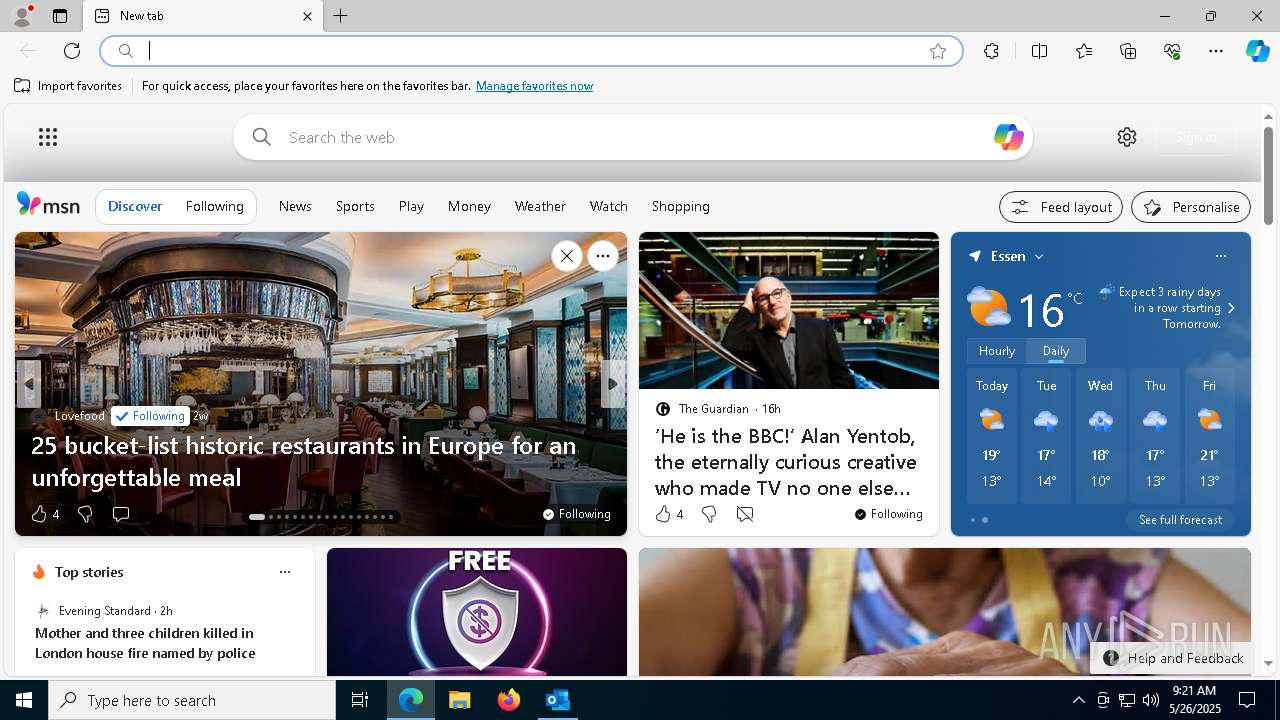
Task: Refresh the current page
Action: pyautogui.click(x=72, y=51)
